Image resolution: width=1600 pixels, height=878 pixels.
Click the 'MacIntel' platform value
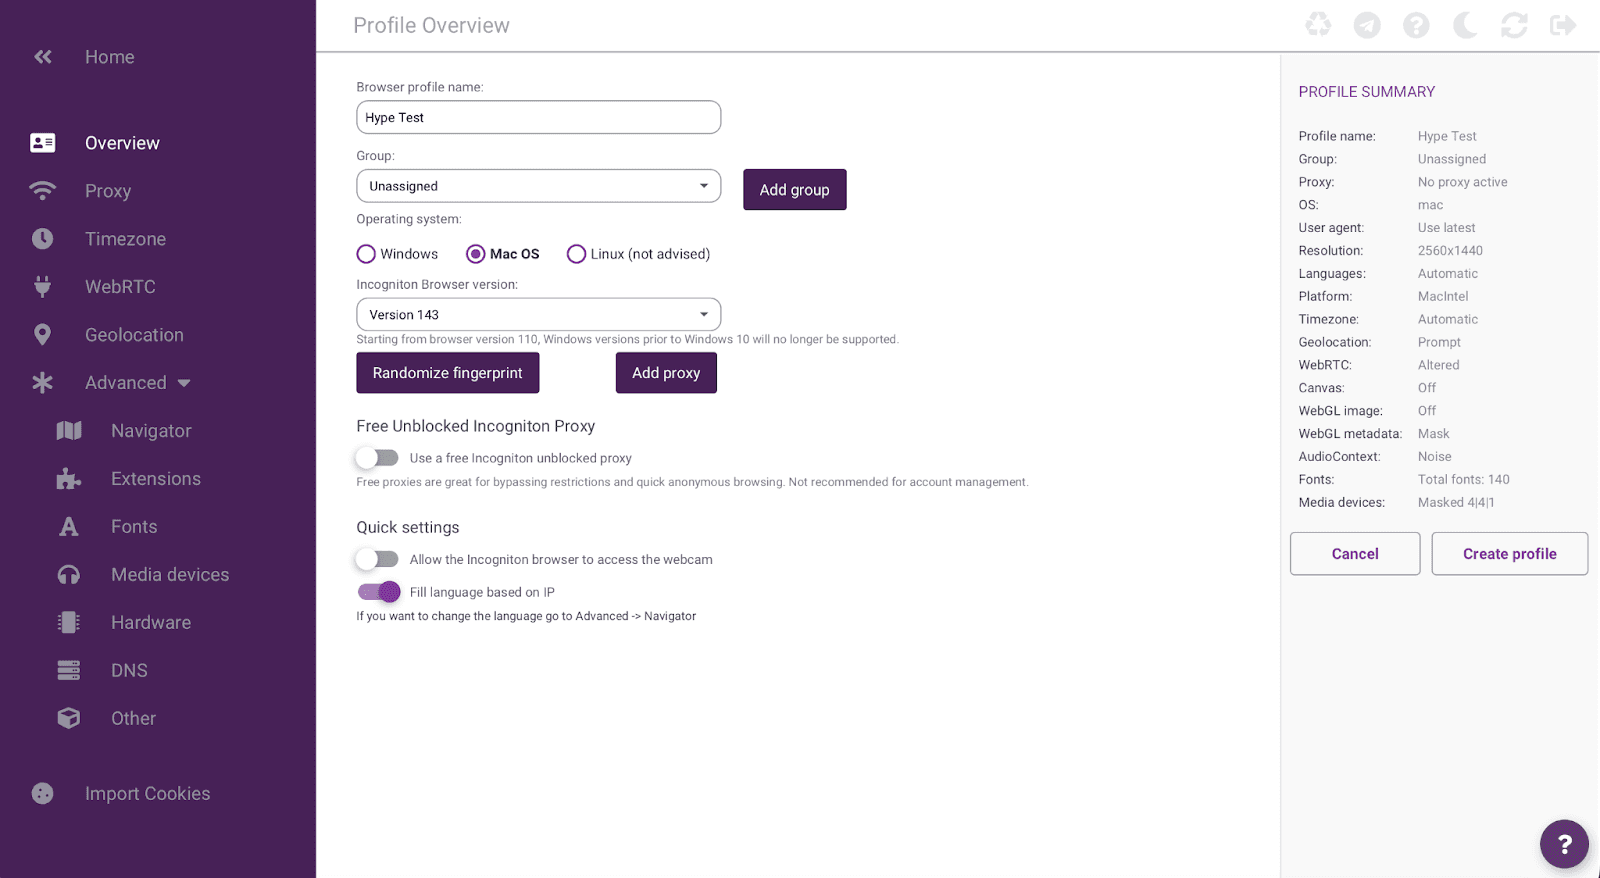(1443, 297)
